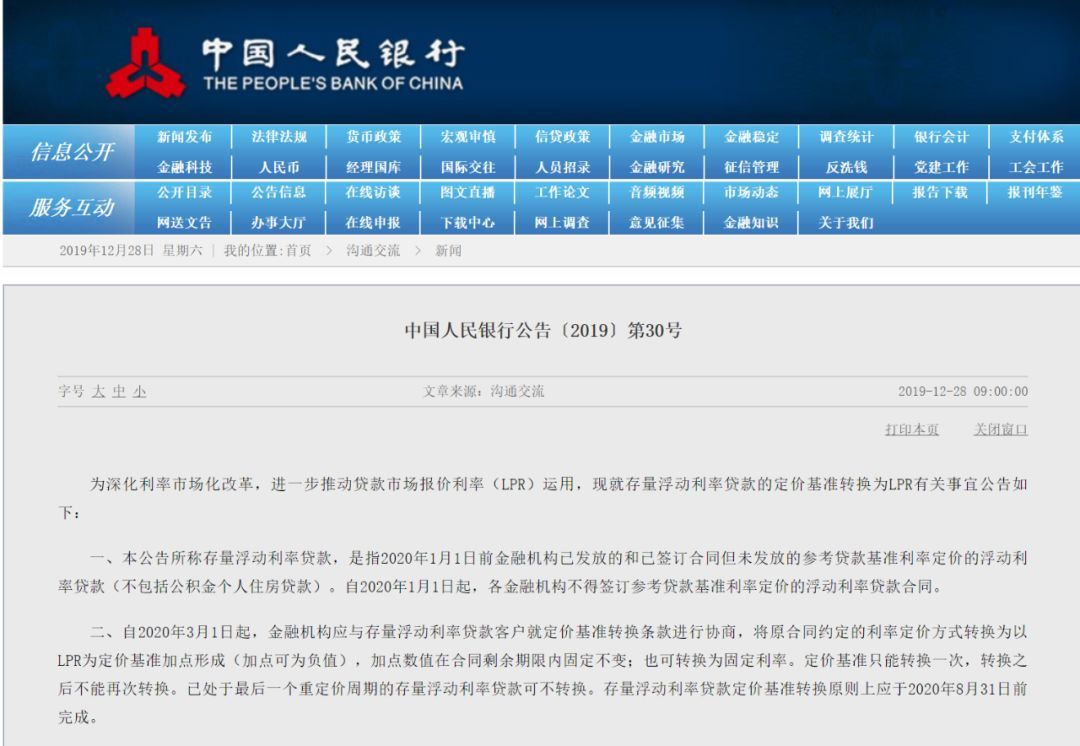Open 网送文告 navigation link

pos(184,222)
